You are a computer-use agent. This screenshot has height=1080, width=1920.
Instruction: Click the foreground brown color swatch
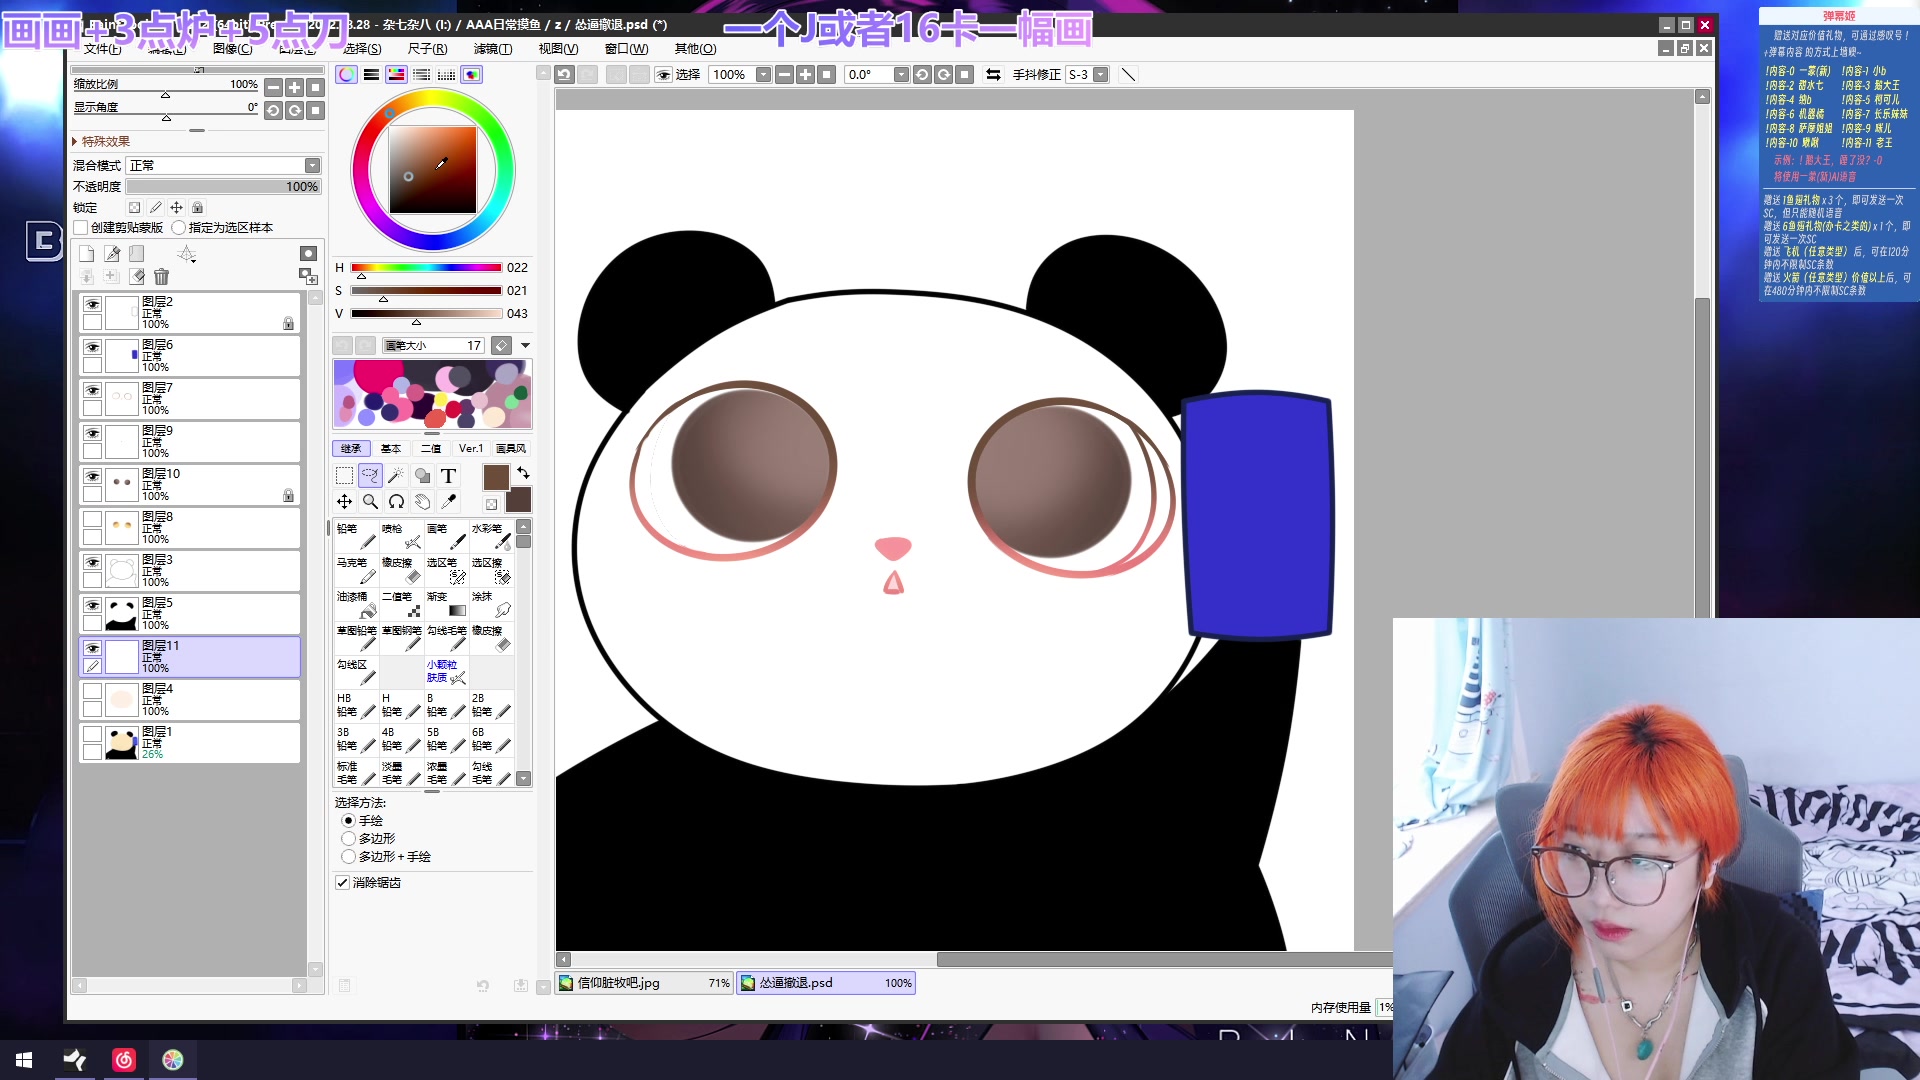tap(496, 477)
